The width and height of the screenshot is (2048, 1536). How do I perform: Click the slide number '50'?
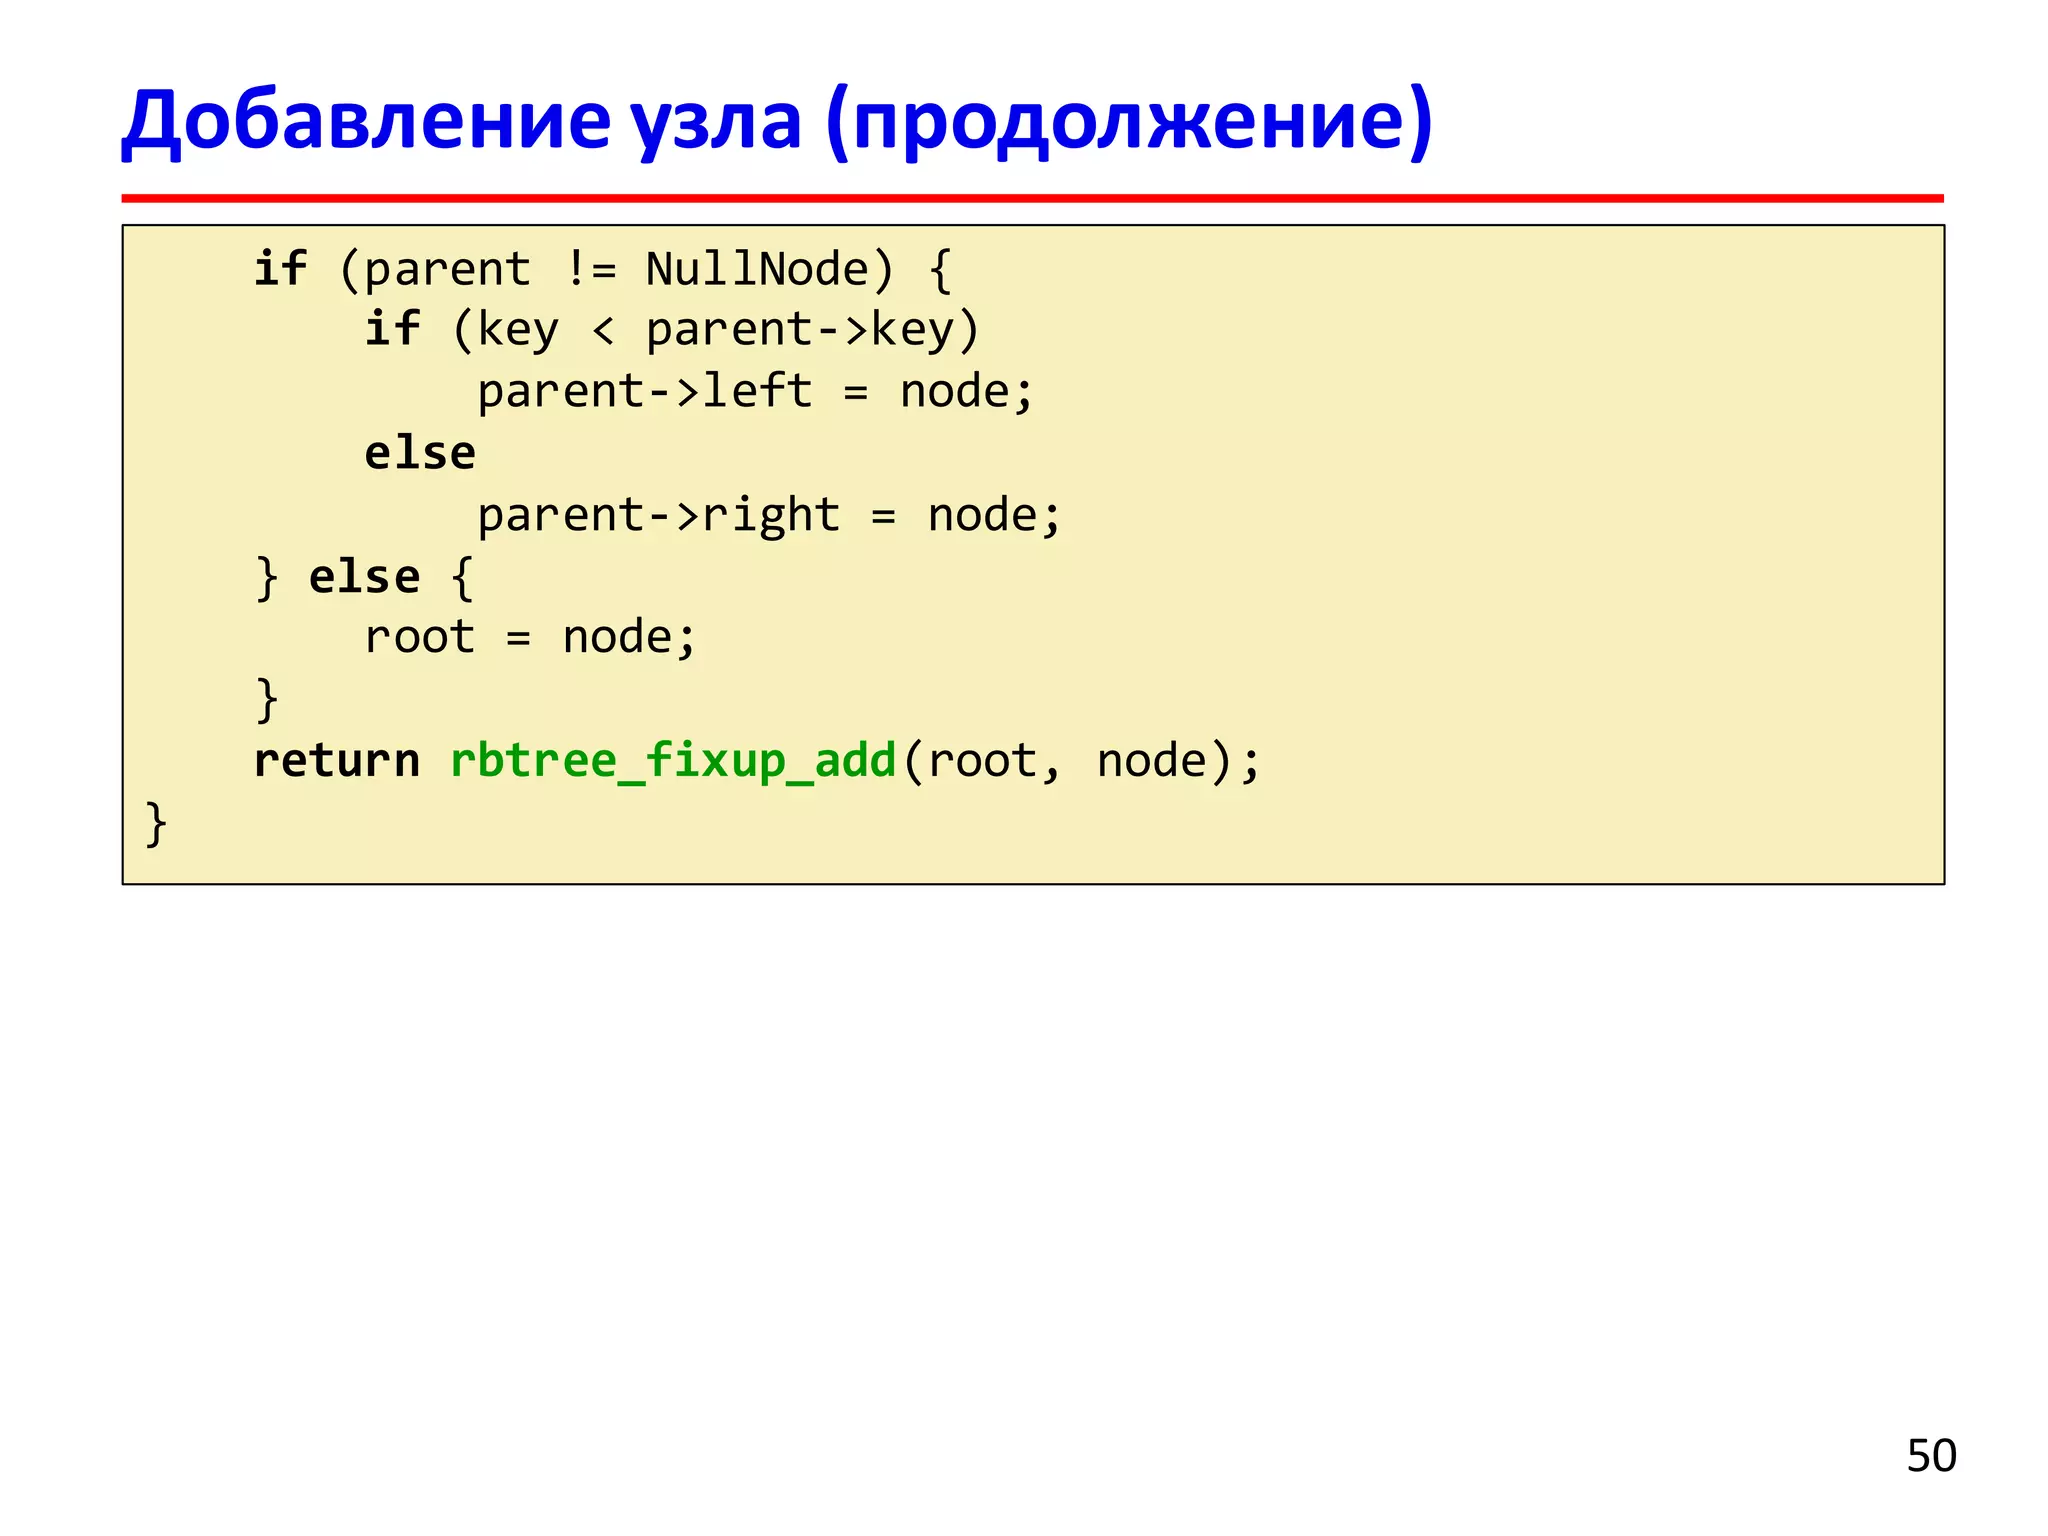(x=1931, y=1456)
